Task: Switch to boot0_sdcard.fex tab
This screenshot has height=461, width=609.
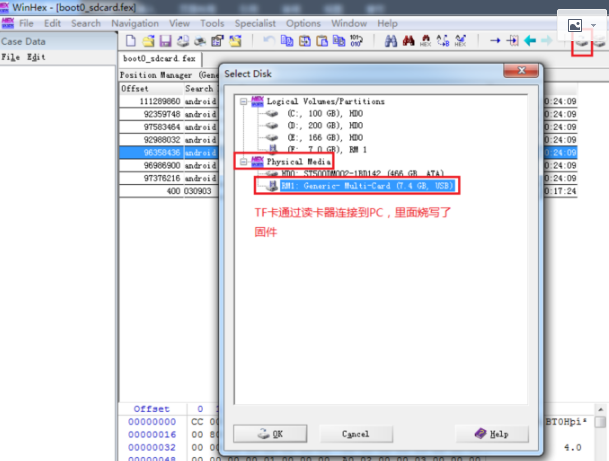Action: coord(159,59)
